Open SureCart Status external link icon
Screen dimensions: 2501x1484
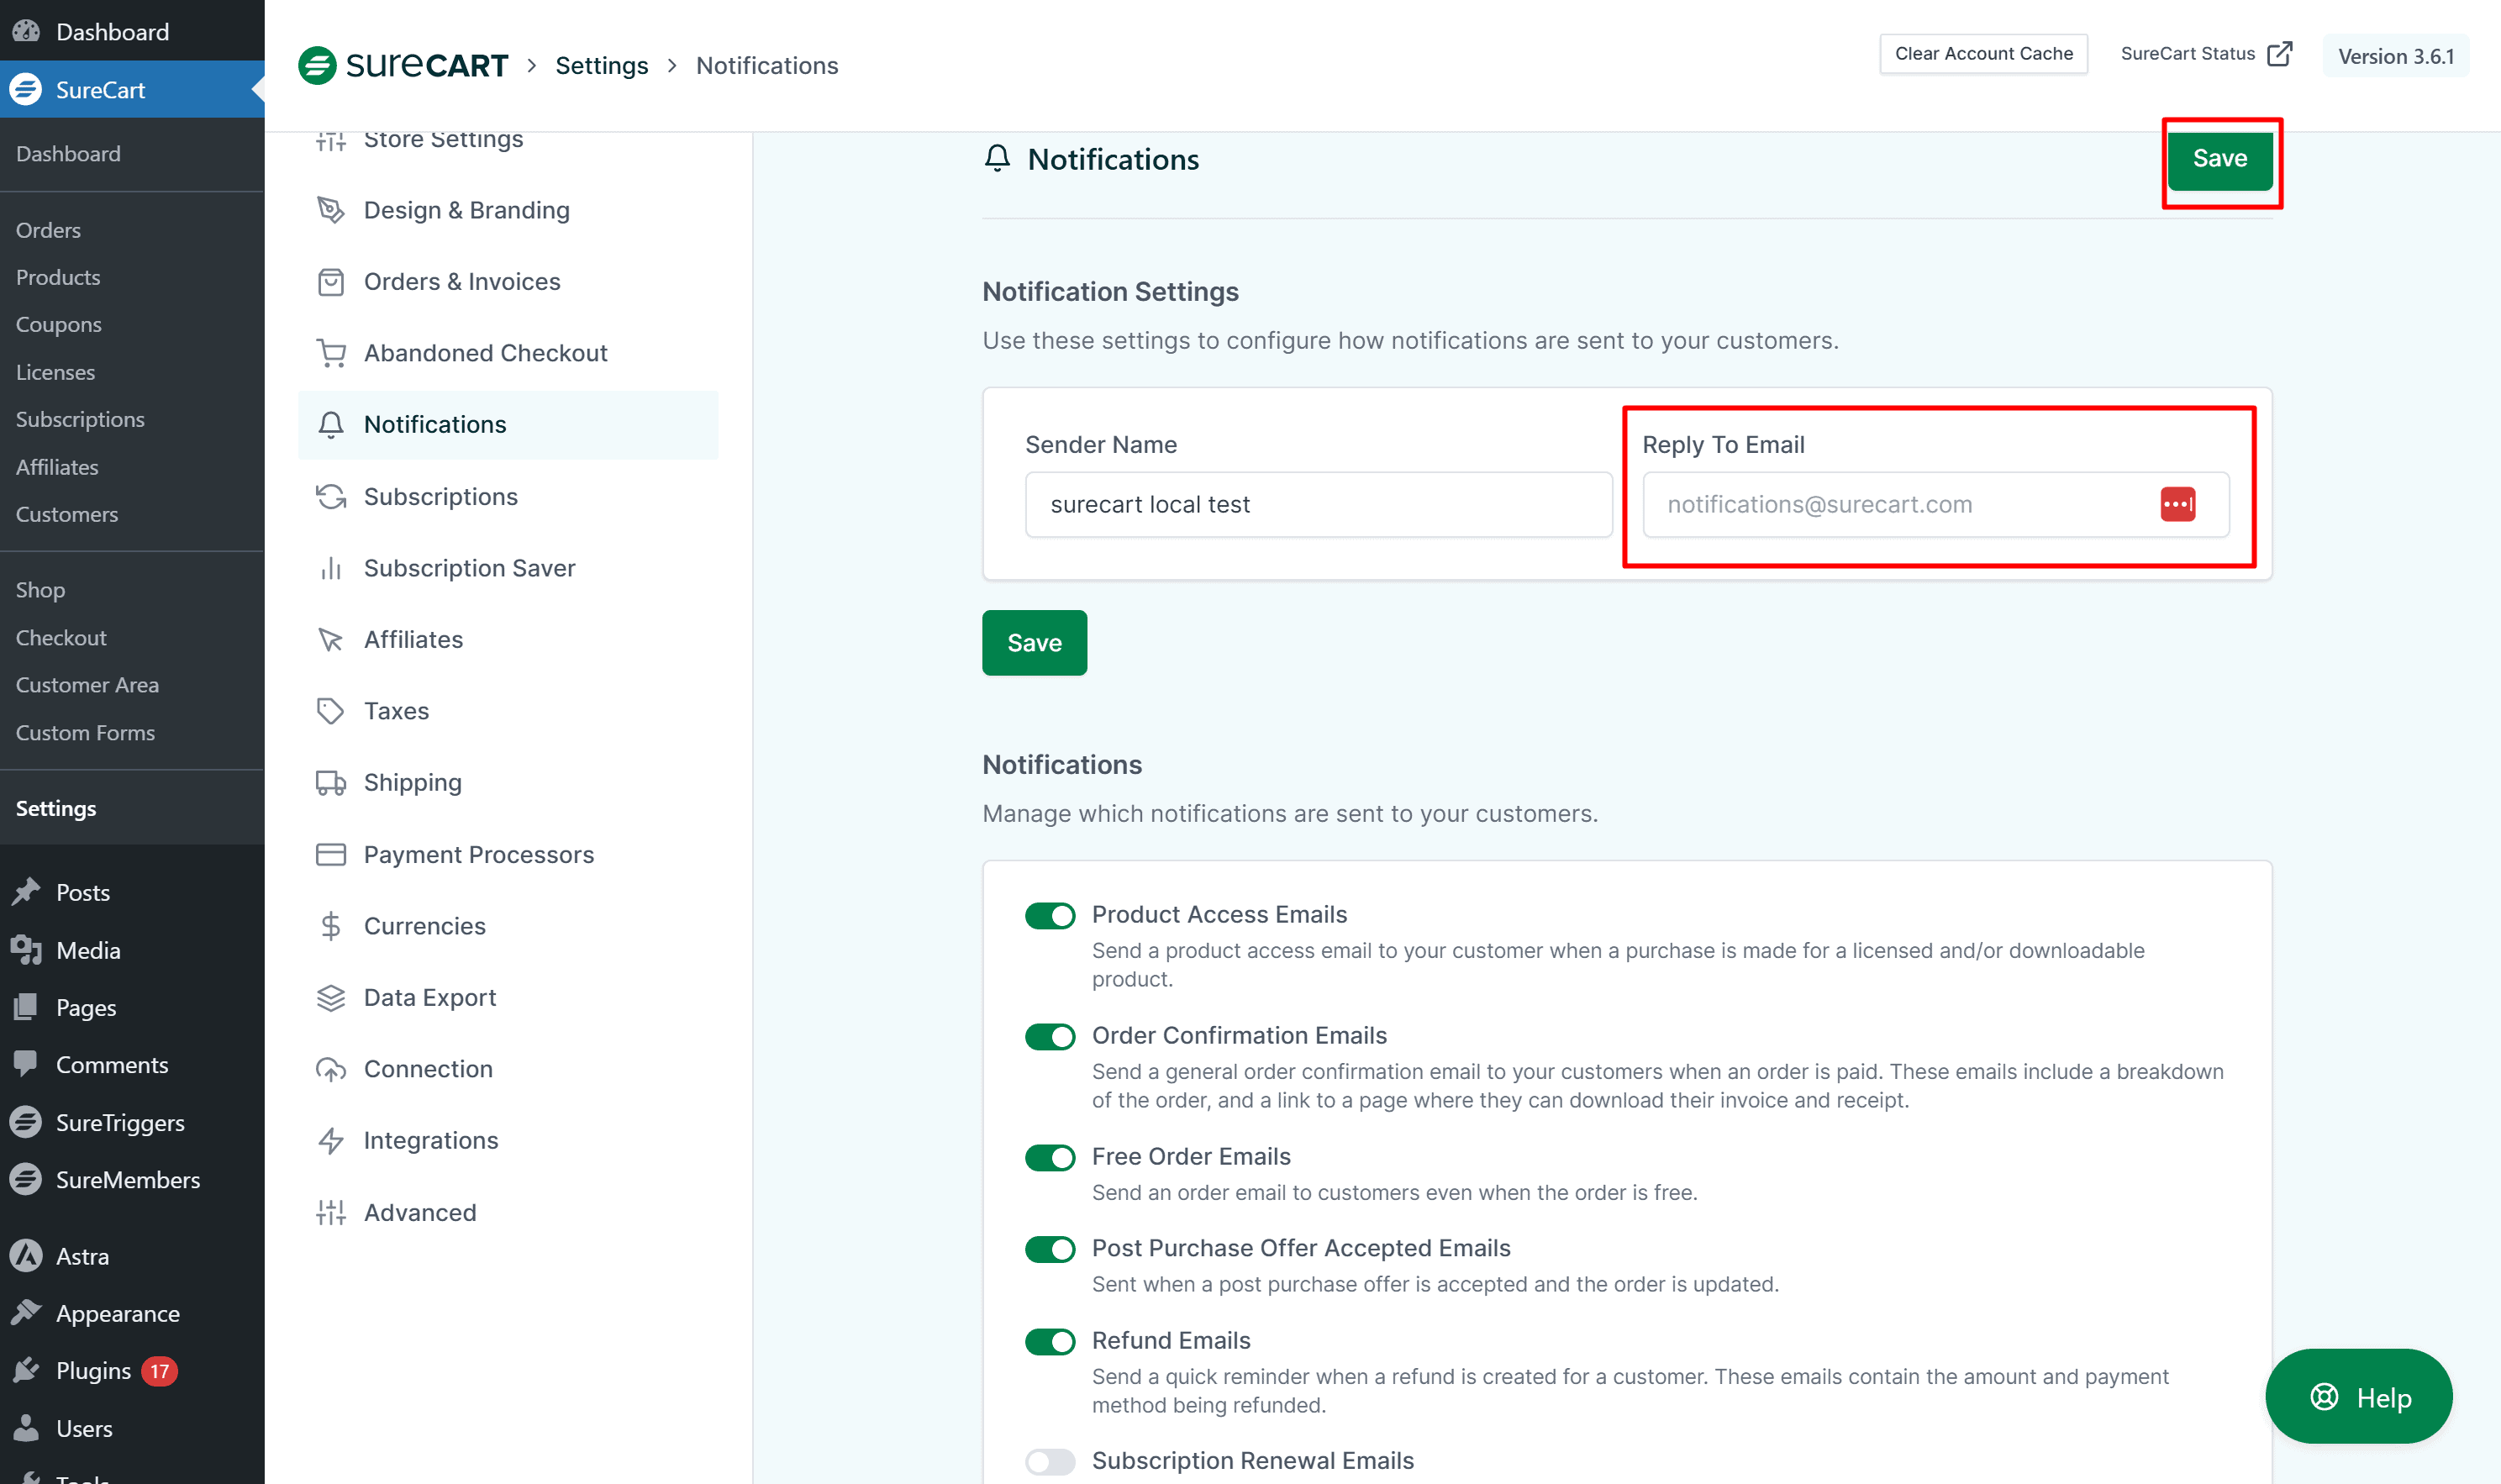pyautogui.click(x=2279, y=54)
